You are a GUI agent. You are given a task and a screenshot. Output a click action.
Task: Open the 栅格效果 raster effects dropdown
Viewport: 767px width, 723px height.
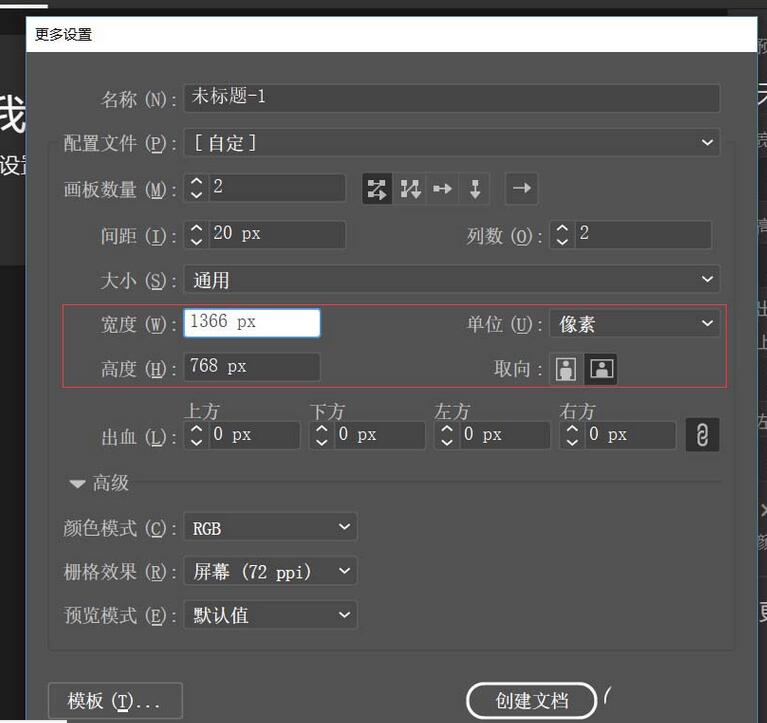pos(270,571)
